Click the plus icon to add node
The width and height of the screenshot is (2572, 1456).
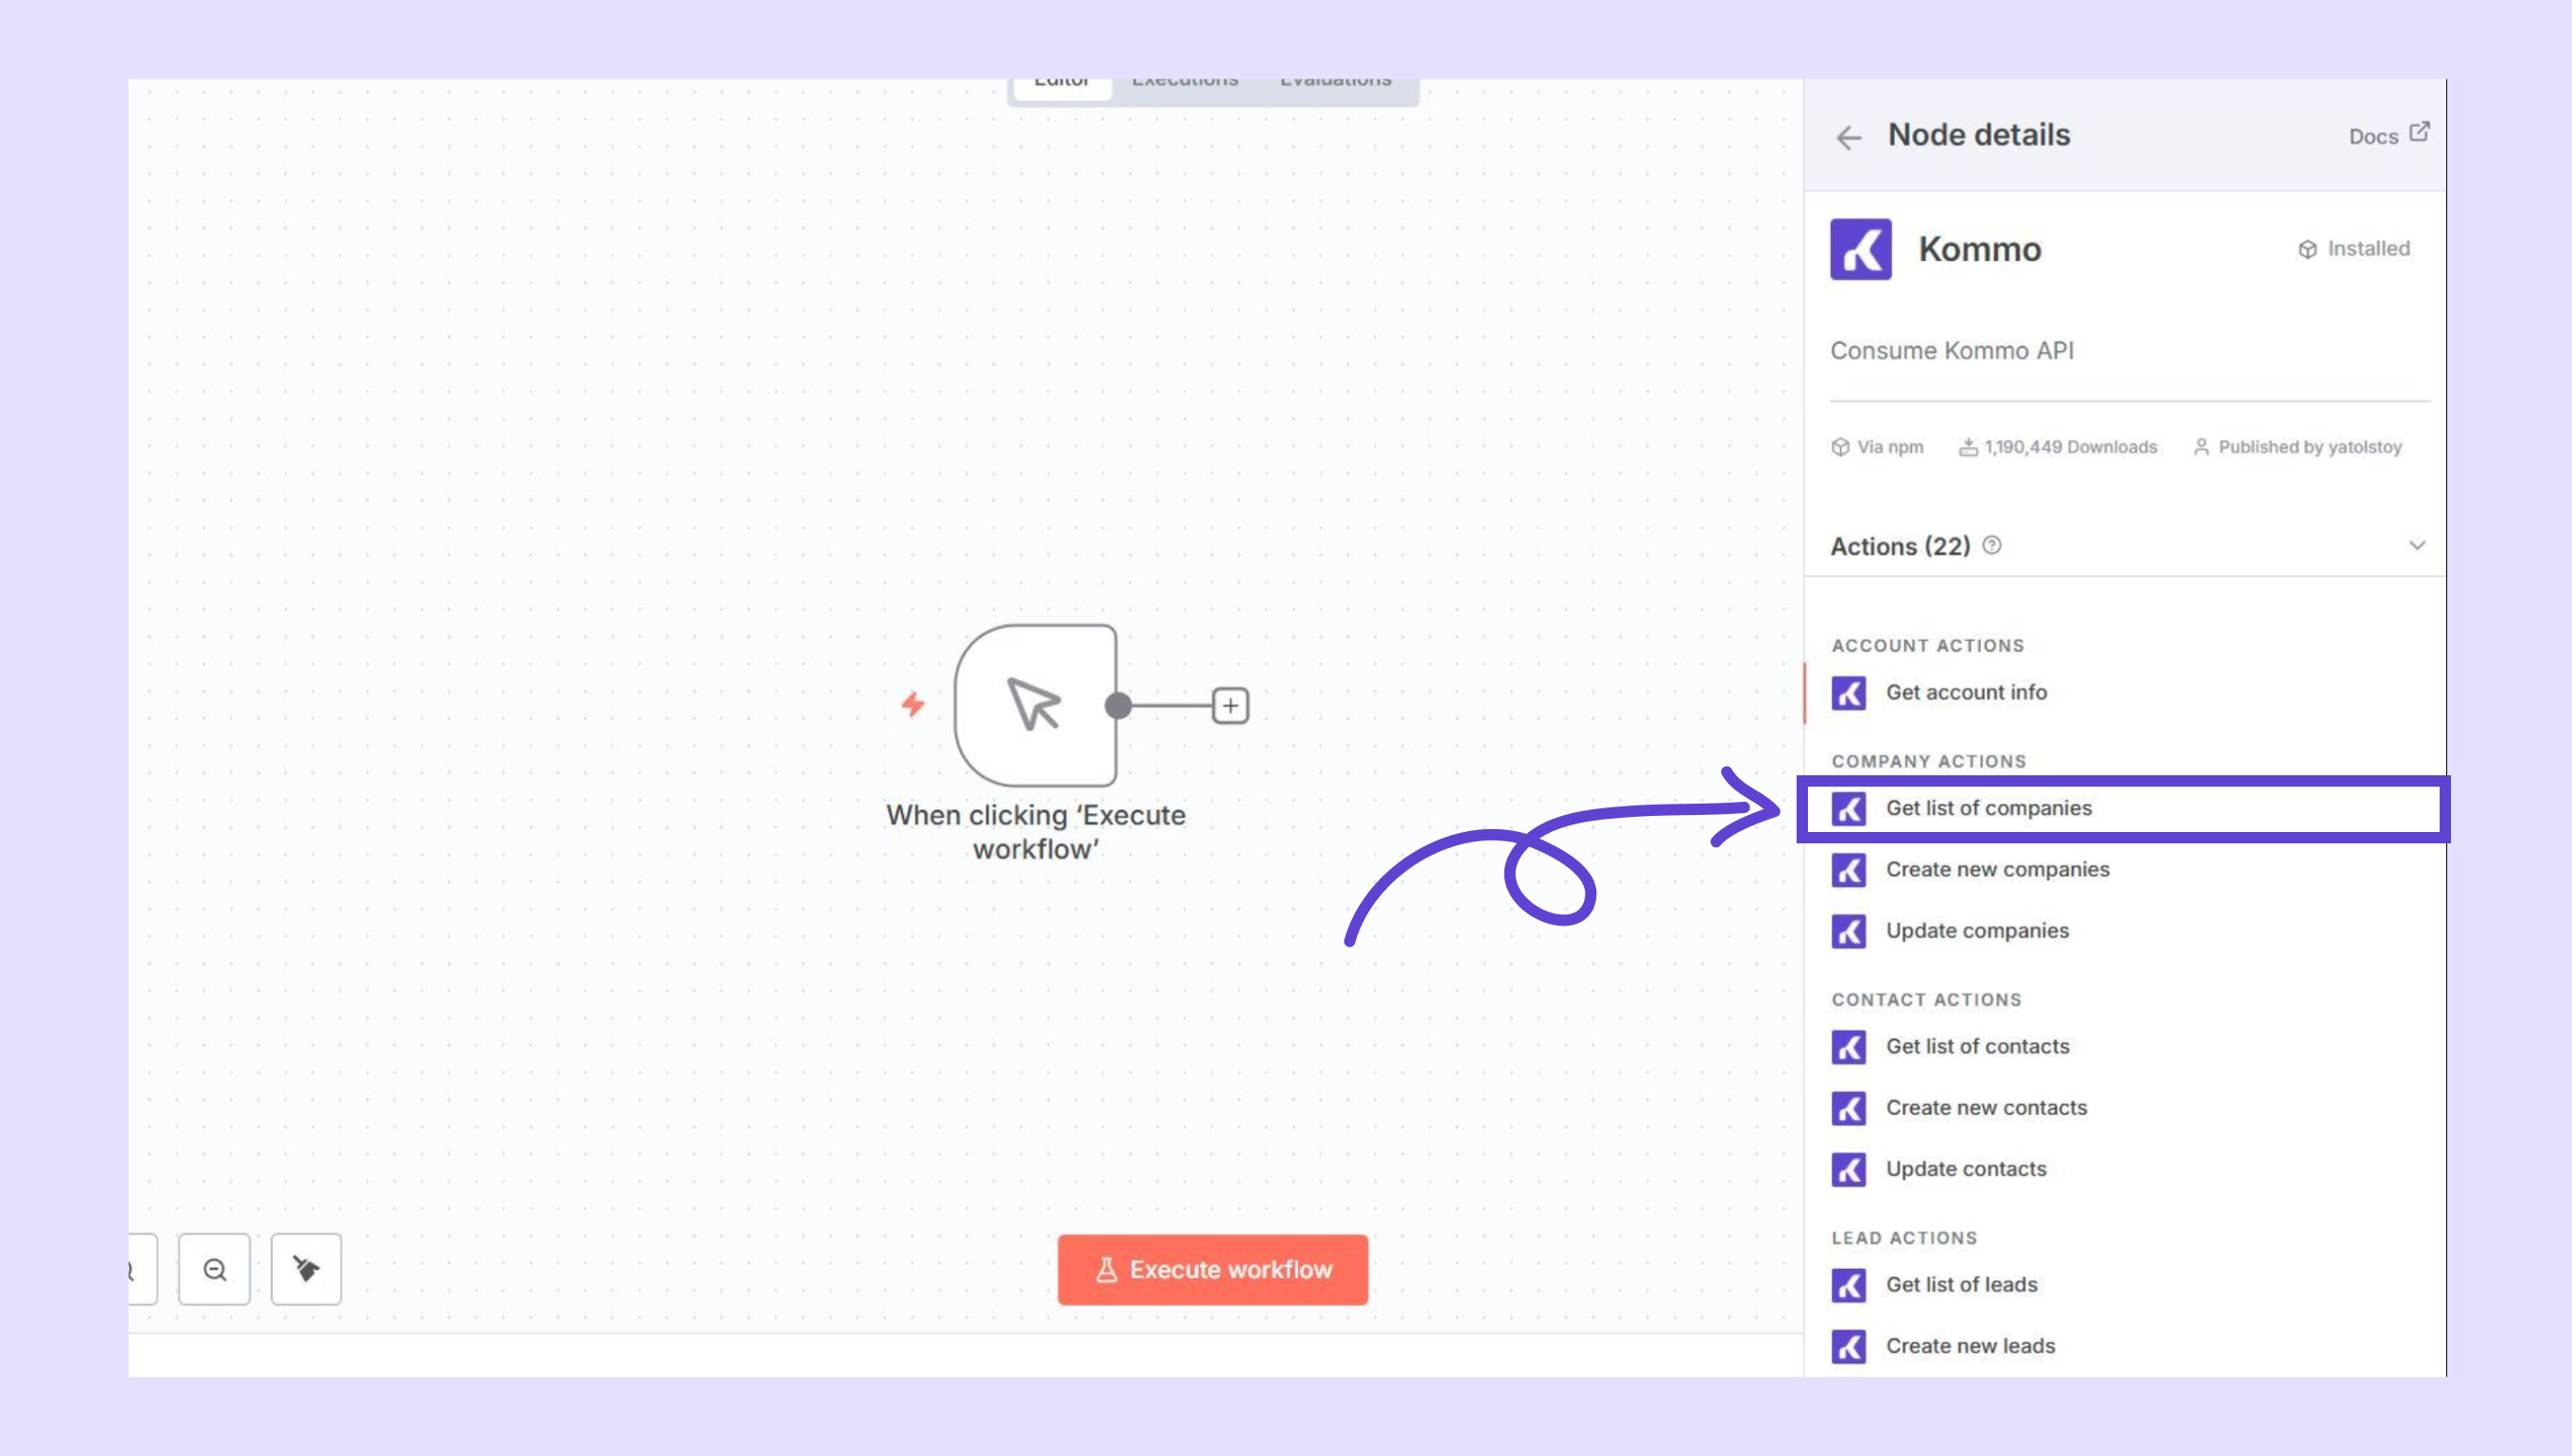[1229, 706]
